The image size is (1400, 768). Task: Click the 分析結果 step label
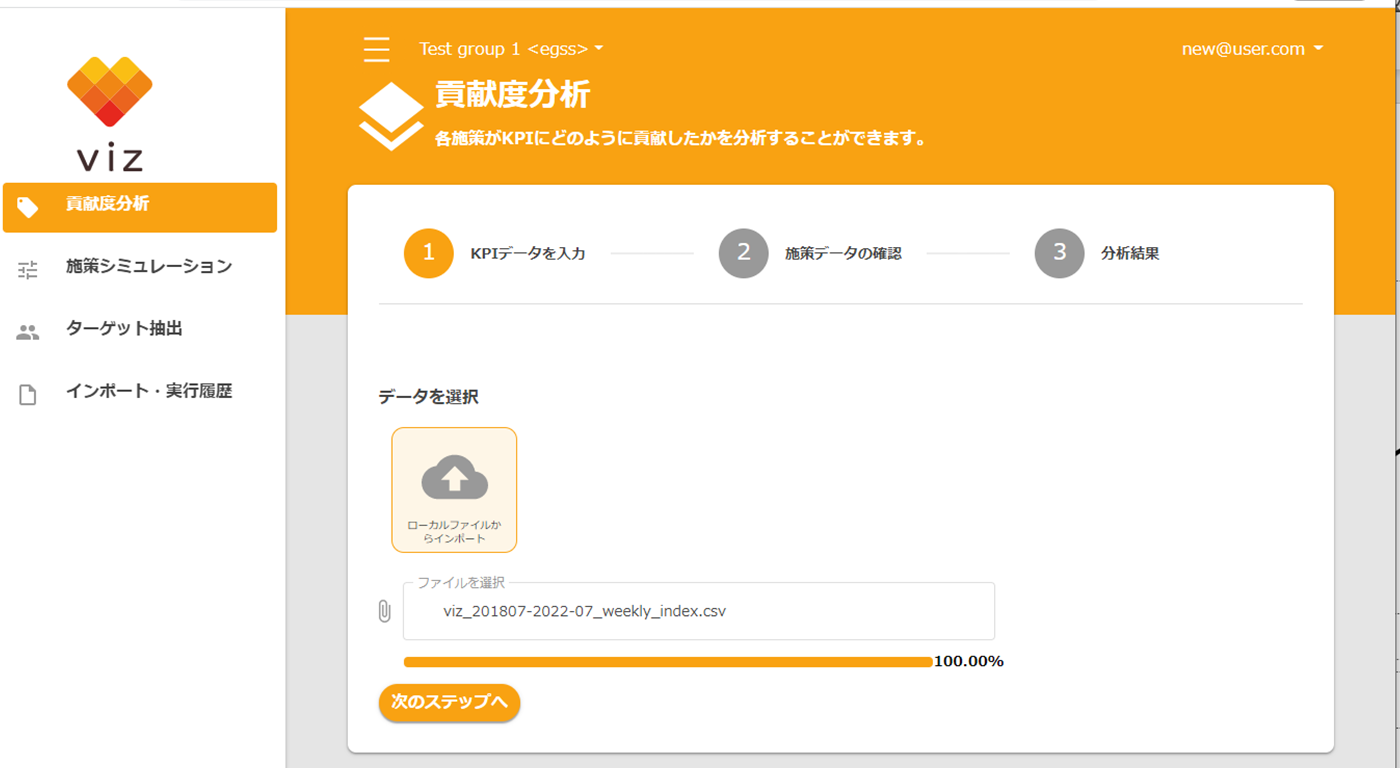tap(1130, 254)
